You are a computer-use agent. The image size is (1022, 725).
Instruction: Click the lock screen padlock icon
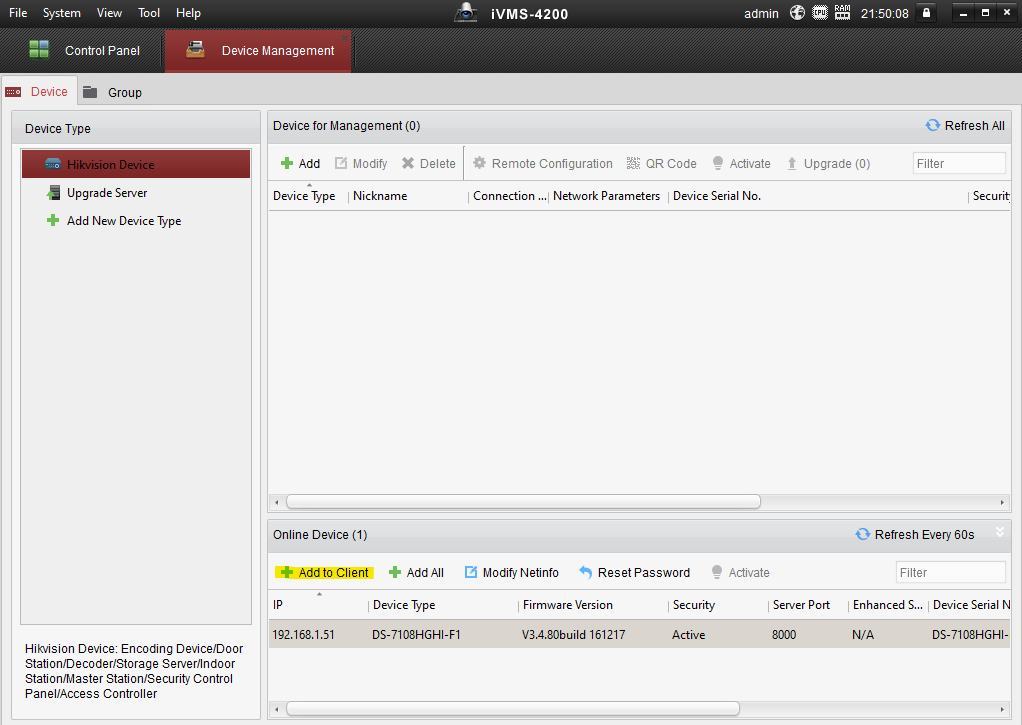point(926,12)
